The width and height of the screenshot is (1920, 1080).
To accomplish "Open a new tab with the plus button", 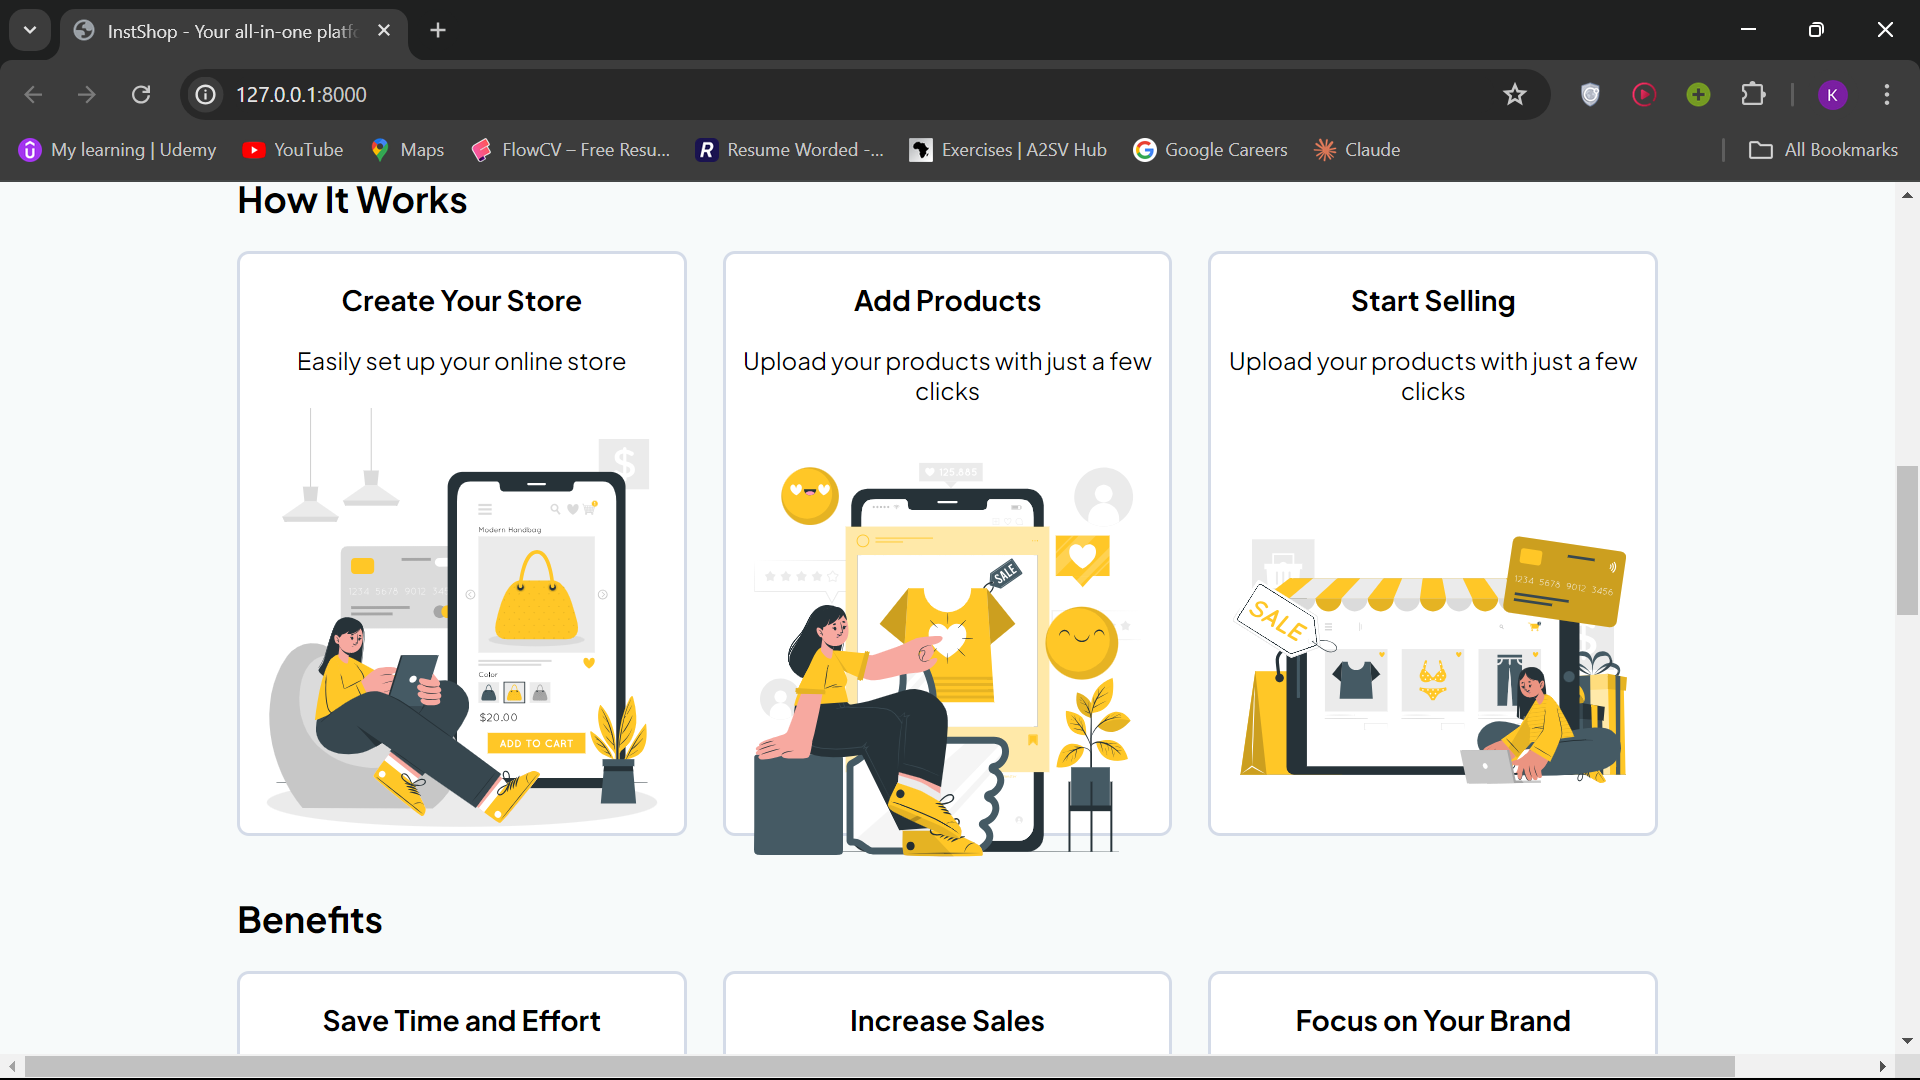I will 438,30.
